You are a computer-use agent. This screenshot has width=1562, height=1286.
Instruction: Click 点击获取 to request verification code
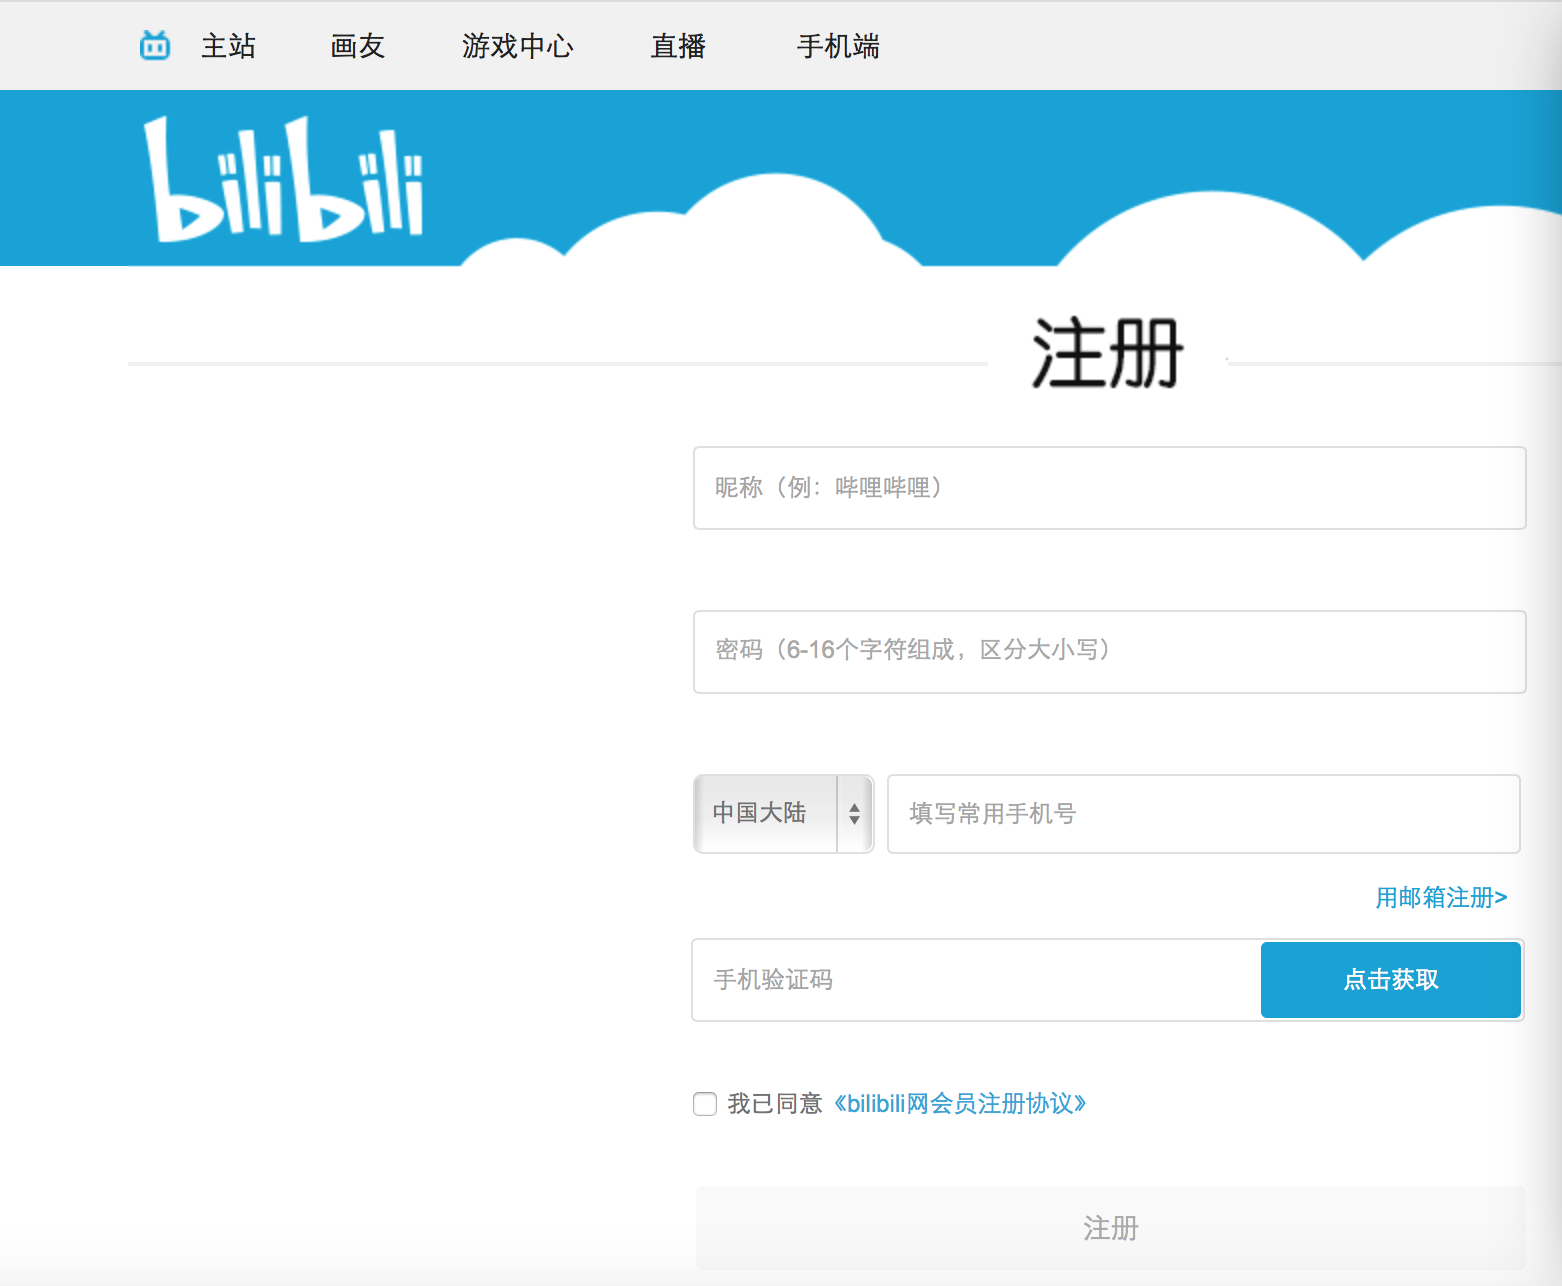click(x=1390, y=980)
